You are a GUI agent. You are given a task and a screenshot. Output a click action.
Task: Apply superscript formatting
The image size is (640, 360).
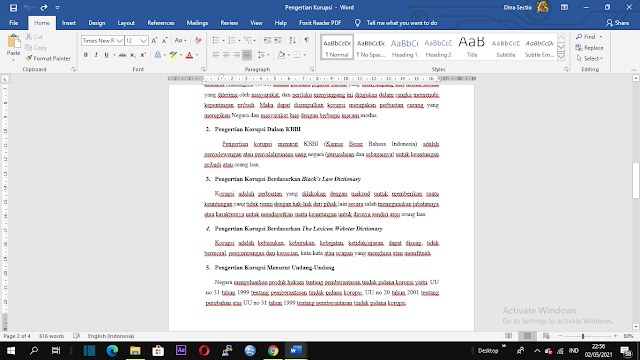(x=143, y=55)
